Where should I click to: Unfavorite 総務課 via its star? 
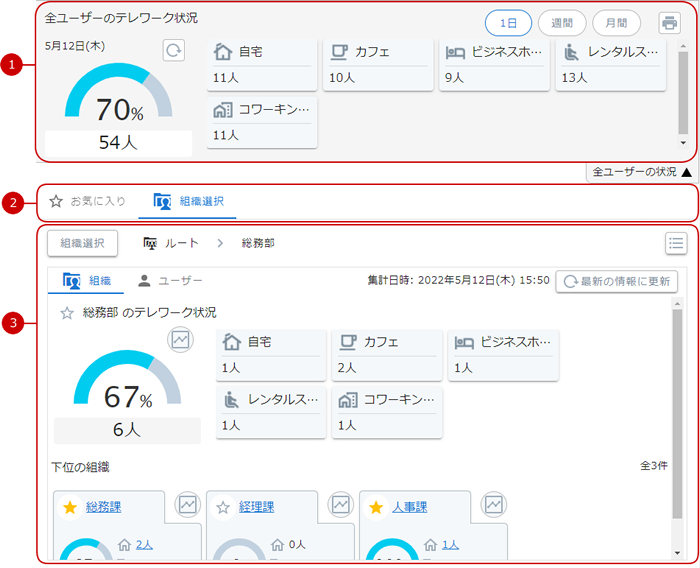point(70,507)
